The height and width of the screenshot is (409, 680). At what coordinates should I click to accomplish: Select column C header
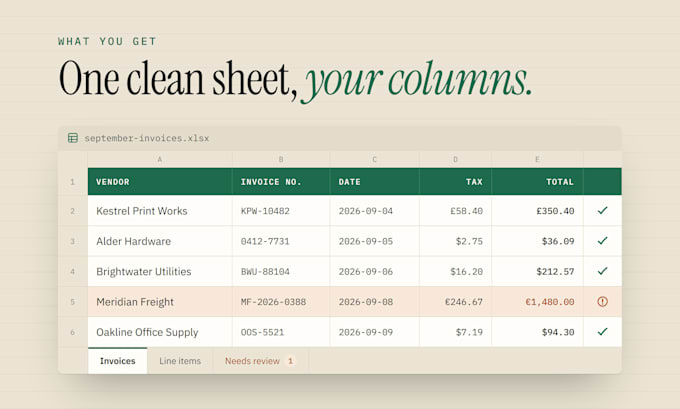[x=375, y=160]
